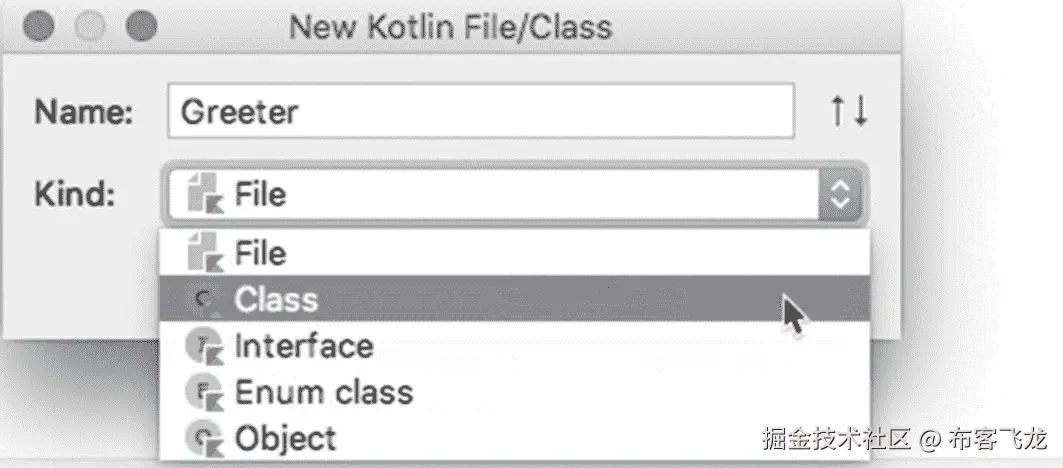Click the Enum class icon in the list
Screen dimensions: 1063x468
coord(203,392)
